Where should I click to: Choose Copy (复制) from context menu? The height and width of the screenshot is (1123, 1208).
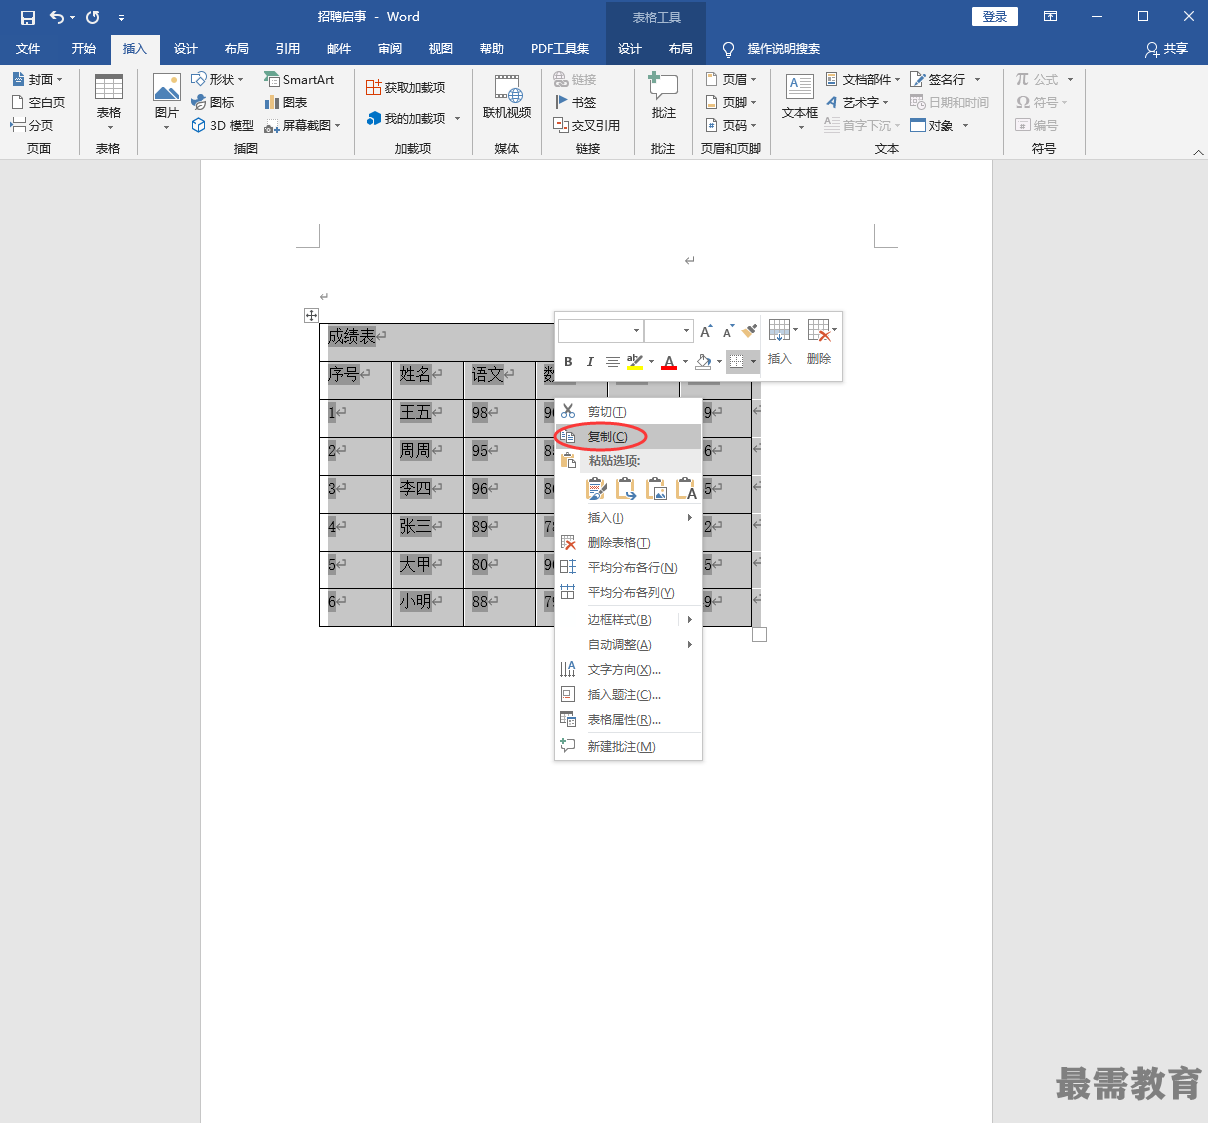click(628, 436)
